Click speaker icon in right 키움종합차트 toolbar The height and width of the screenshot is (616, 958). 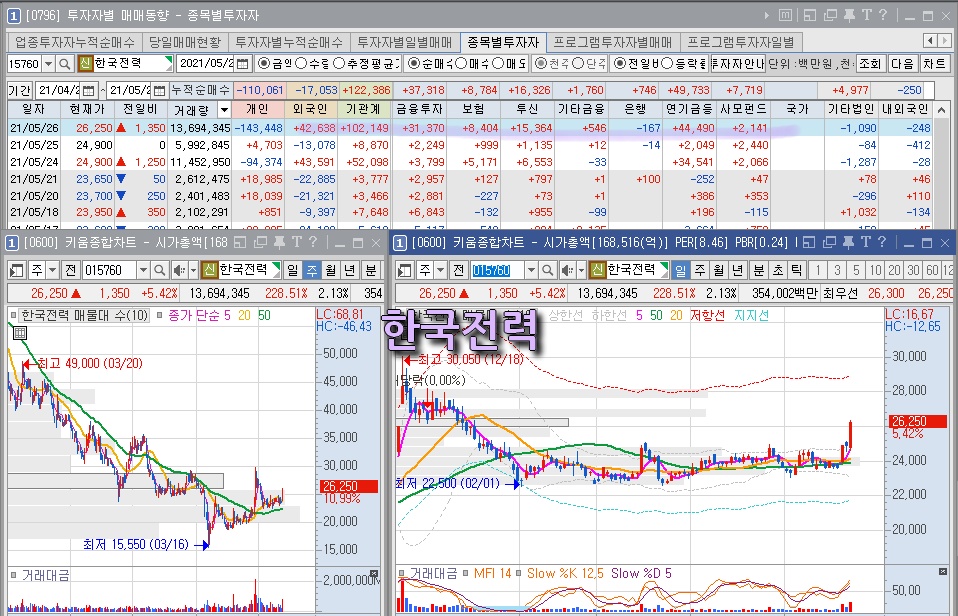(568, 270)
